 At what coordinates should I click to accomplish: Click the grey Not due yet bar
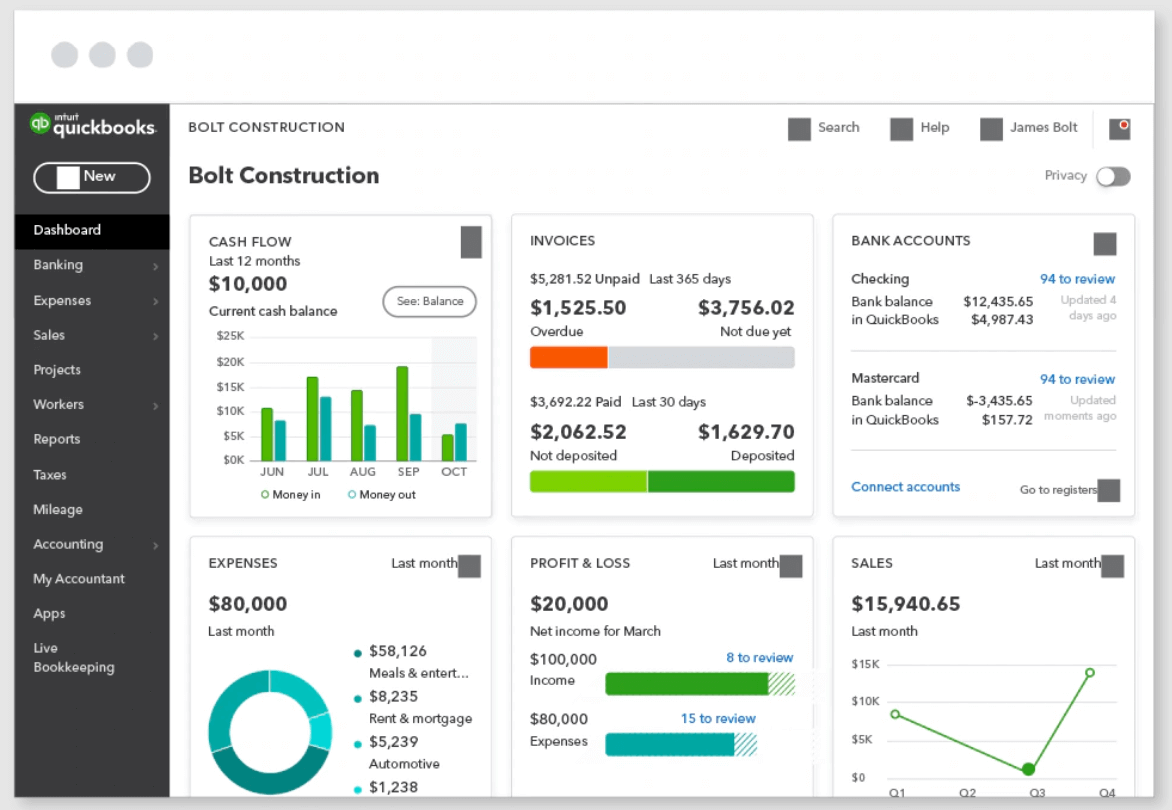701,357
